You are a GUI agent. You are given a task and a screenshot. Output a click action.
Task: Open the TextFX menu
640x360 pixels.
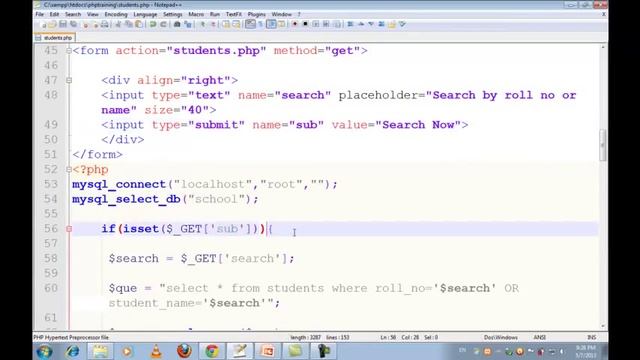tap(234, 14)
